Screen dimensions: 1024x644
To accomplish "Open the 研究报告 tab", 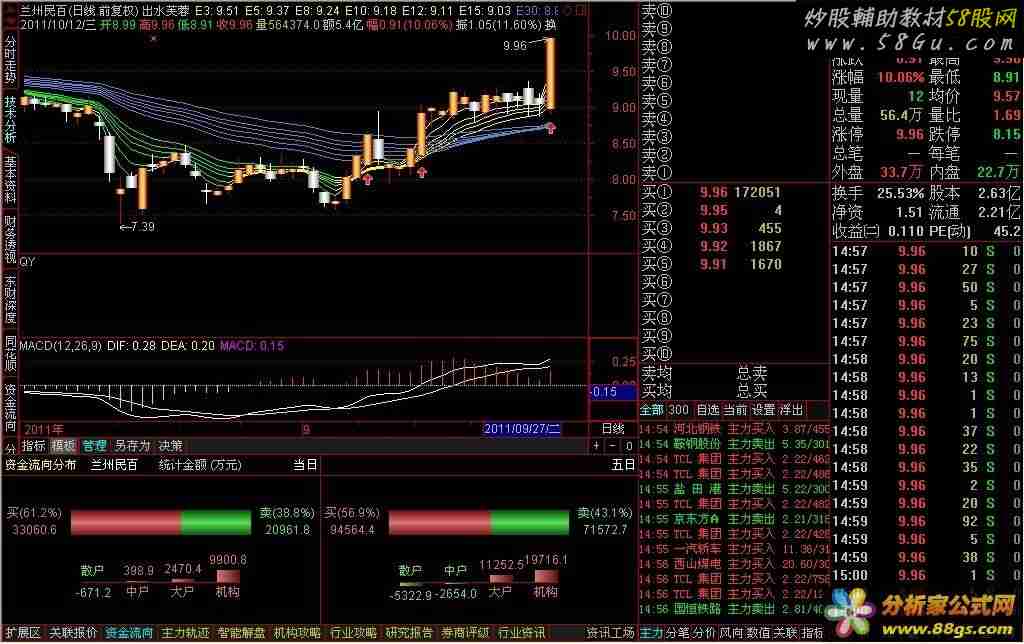I will click(x=409, y=633).
